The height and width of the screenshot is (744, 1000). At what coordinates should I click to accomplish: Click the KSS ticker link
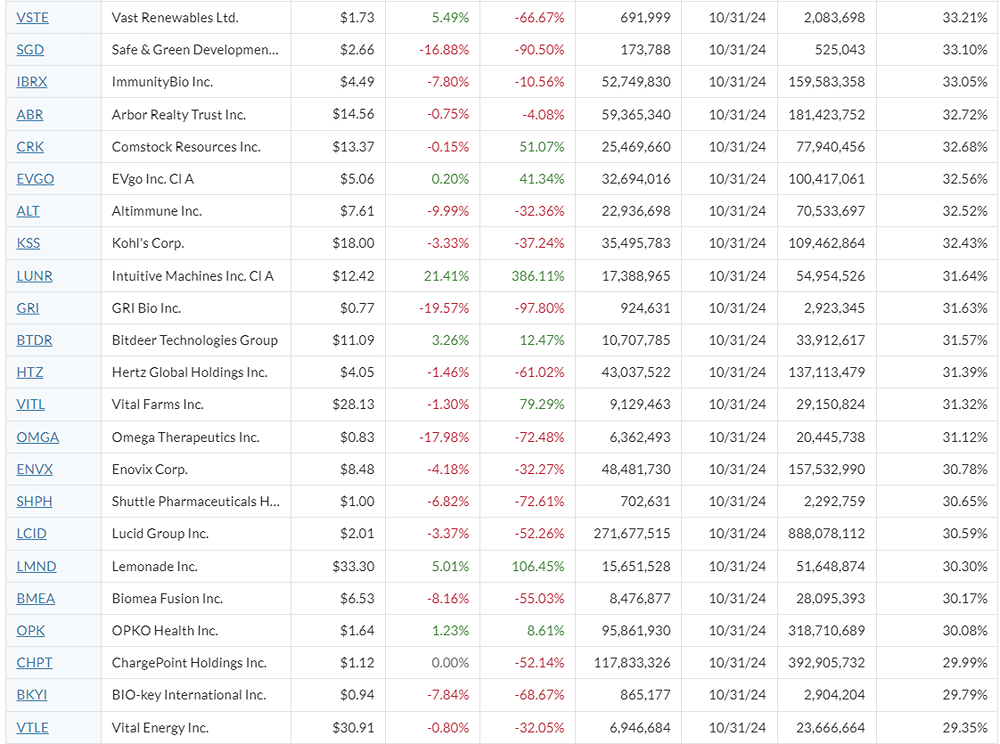pyautogui.click(x=29, y=243)
